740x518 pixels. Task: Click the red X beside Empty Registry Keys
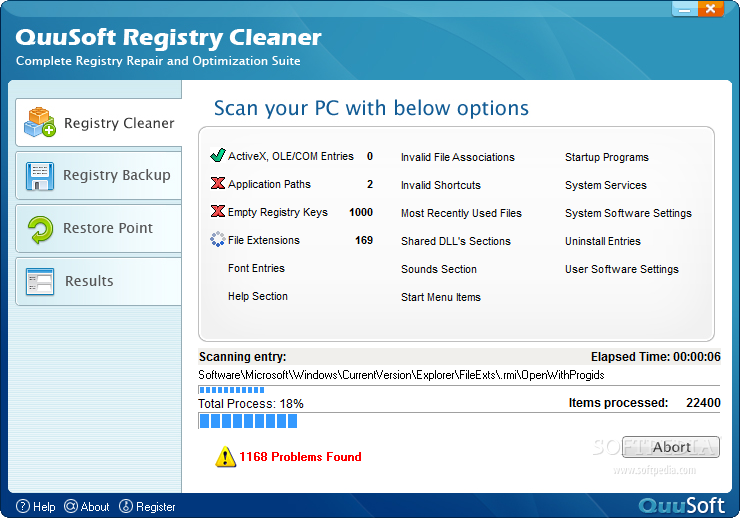point(218,211)
